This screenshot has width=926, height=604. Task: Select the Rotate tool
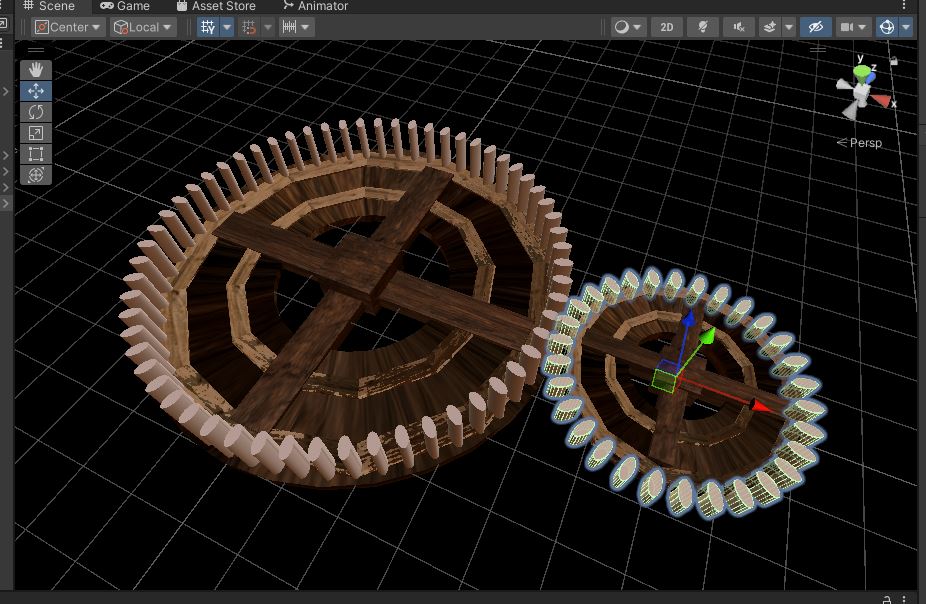tap(36, 112)
